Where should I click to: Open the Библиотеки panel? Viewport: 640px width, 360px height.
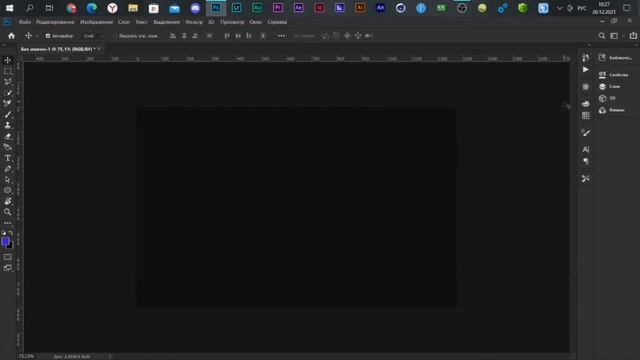pyautogui.click(x=616, y=58)
